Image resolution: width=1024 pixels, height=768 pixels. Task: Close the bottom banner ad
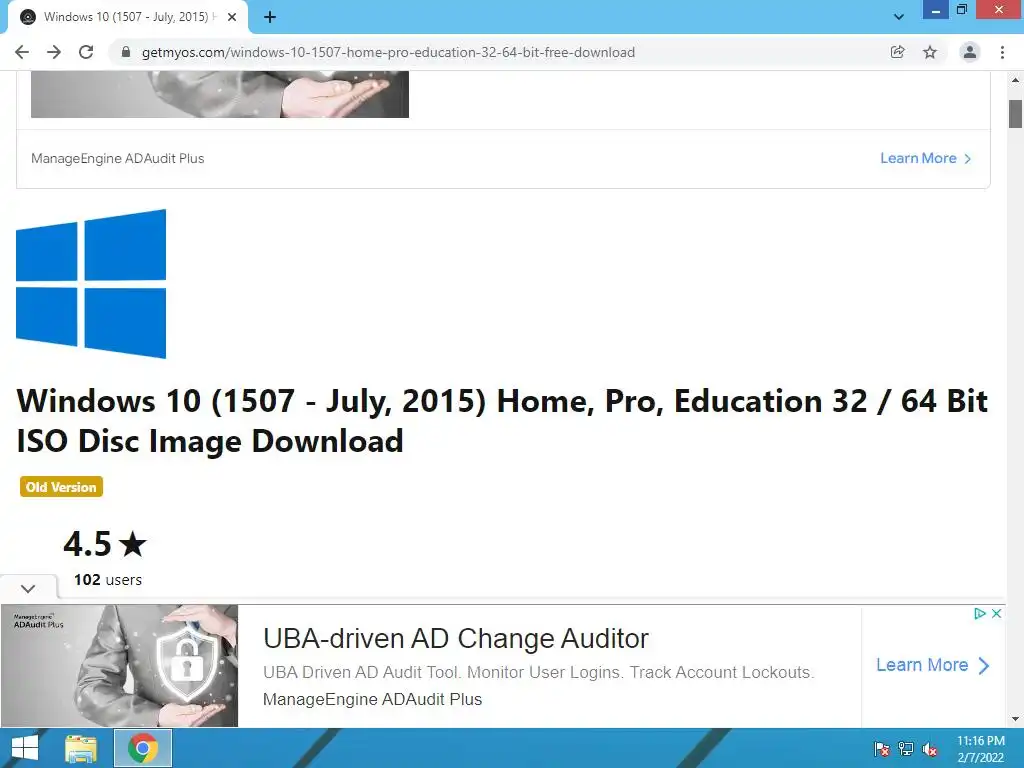coord(996,613)
